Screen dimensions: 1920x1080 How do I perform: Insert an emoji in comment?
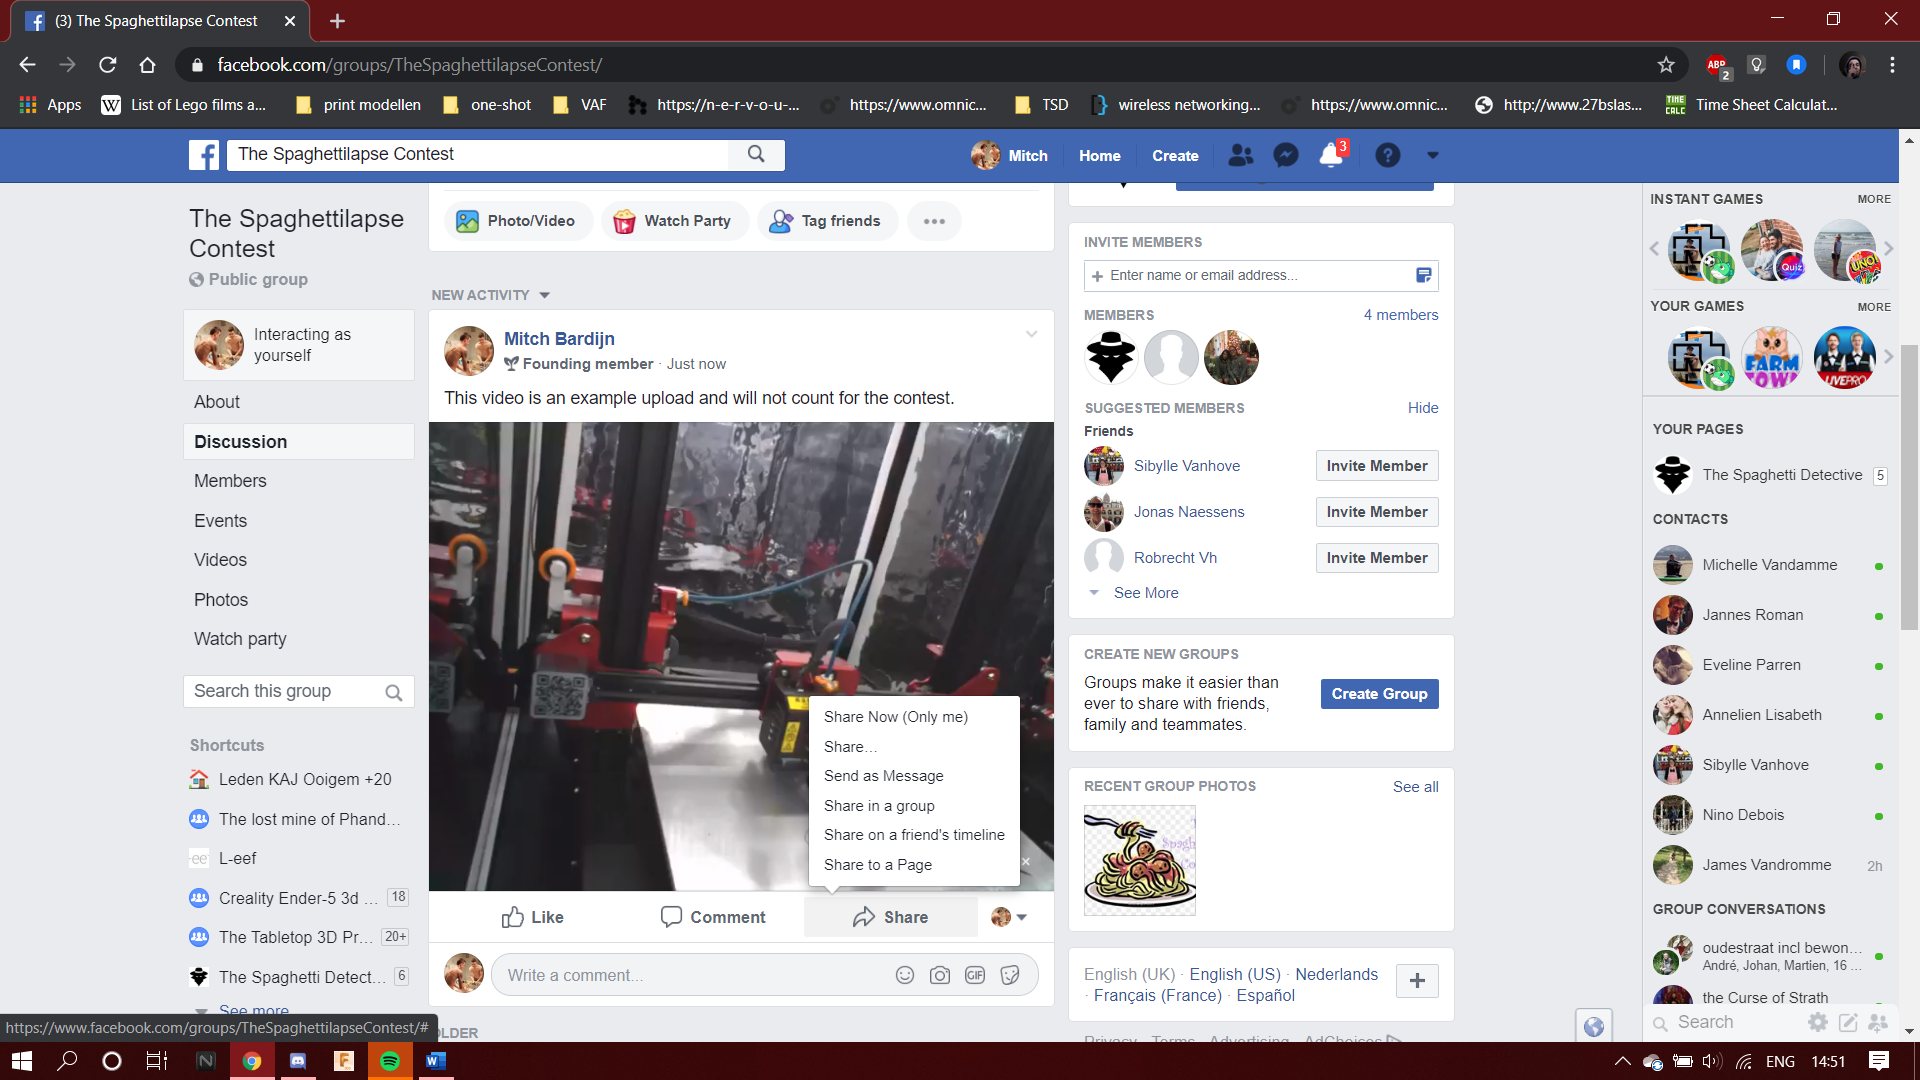click(x=905, y=975)
